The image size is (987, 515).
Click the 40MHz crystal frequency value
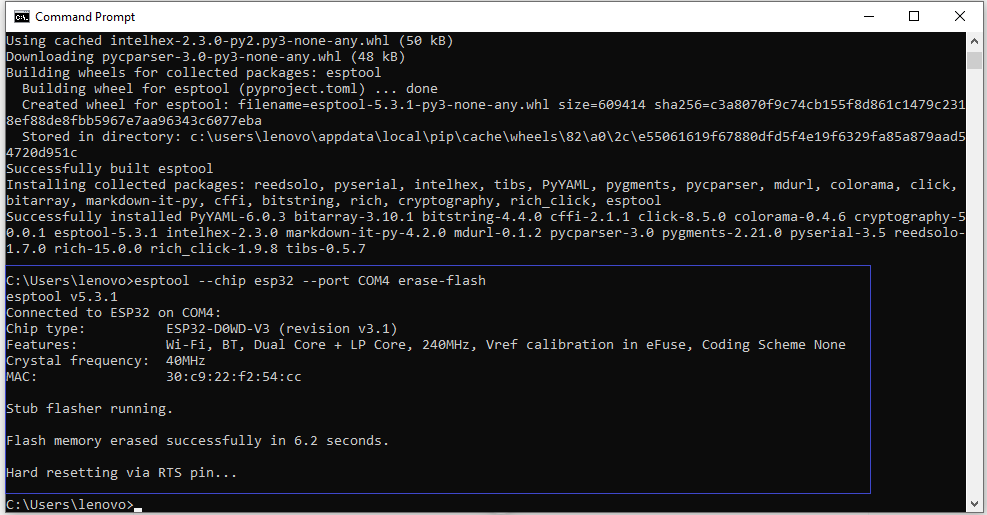click(186, 361)
